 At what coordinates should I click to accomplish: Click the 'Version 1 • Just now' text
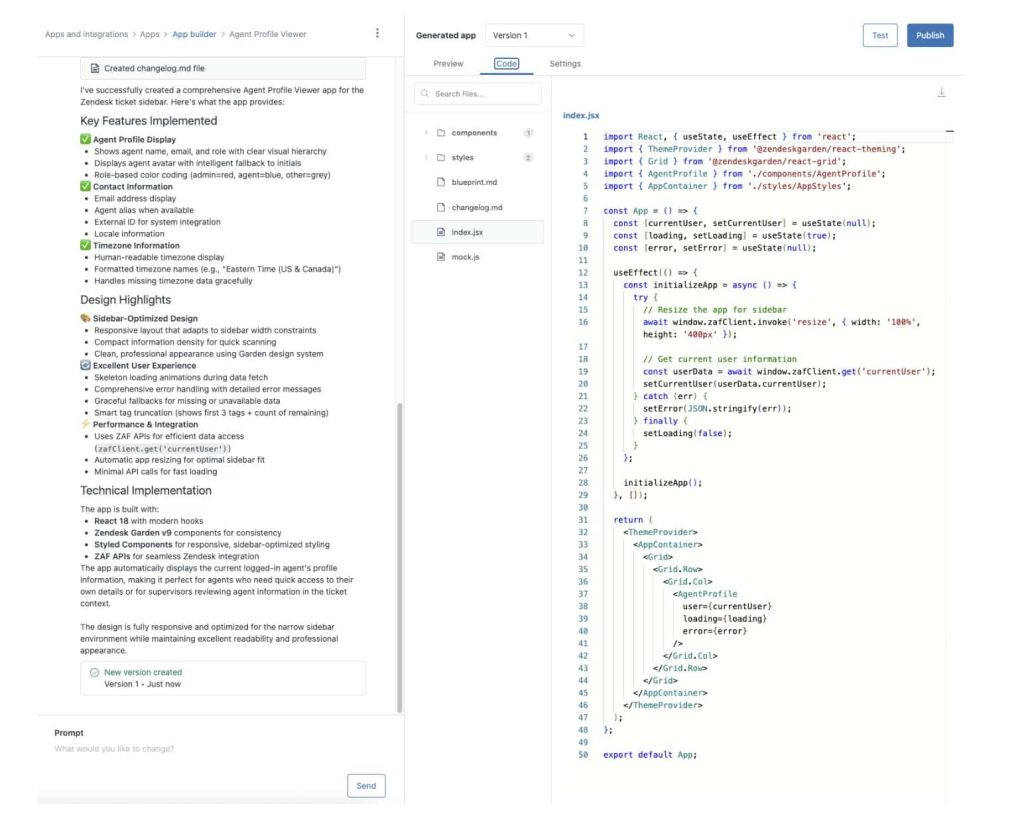click(142, 684)
